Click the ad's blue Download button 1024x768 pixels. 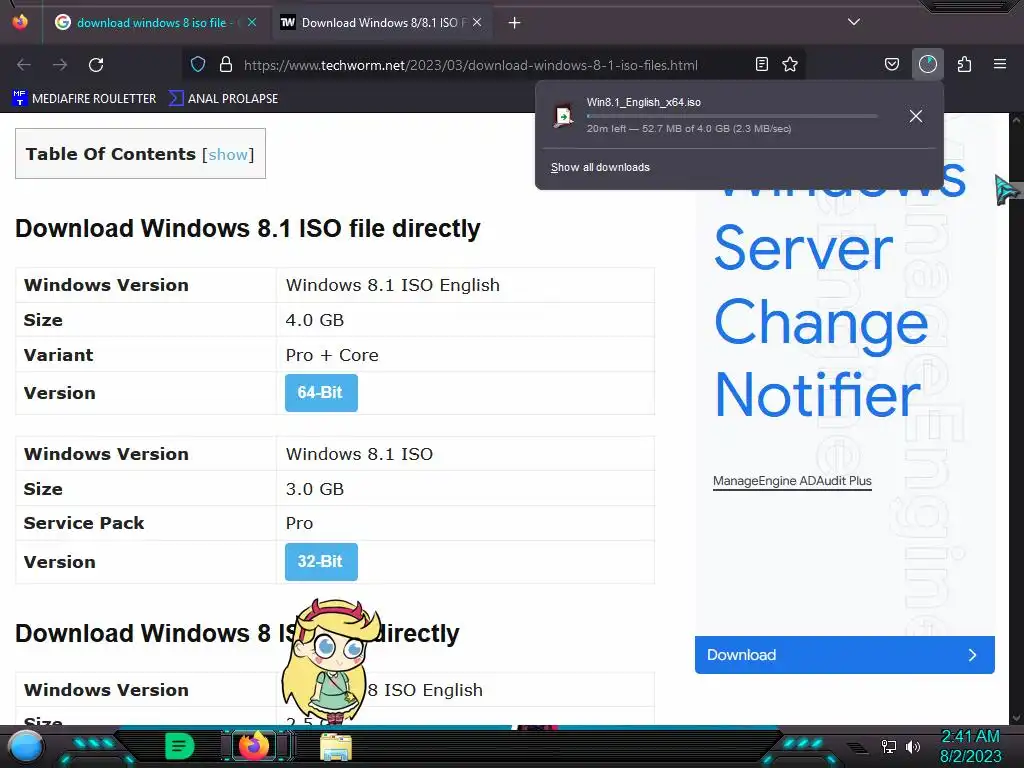(844, 655)
